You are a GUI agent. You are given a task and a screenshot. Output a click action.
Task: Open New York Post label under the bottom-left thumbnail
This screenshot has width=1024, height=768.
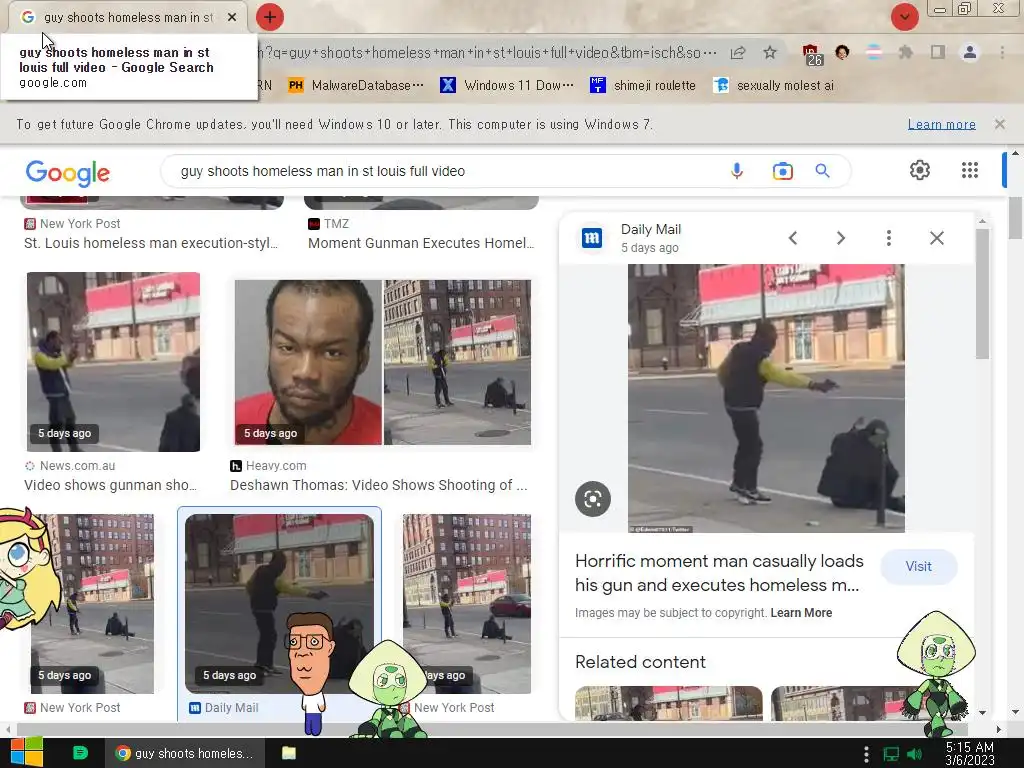72,707
